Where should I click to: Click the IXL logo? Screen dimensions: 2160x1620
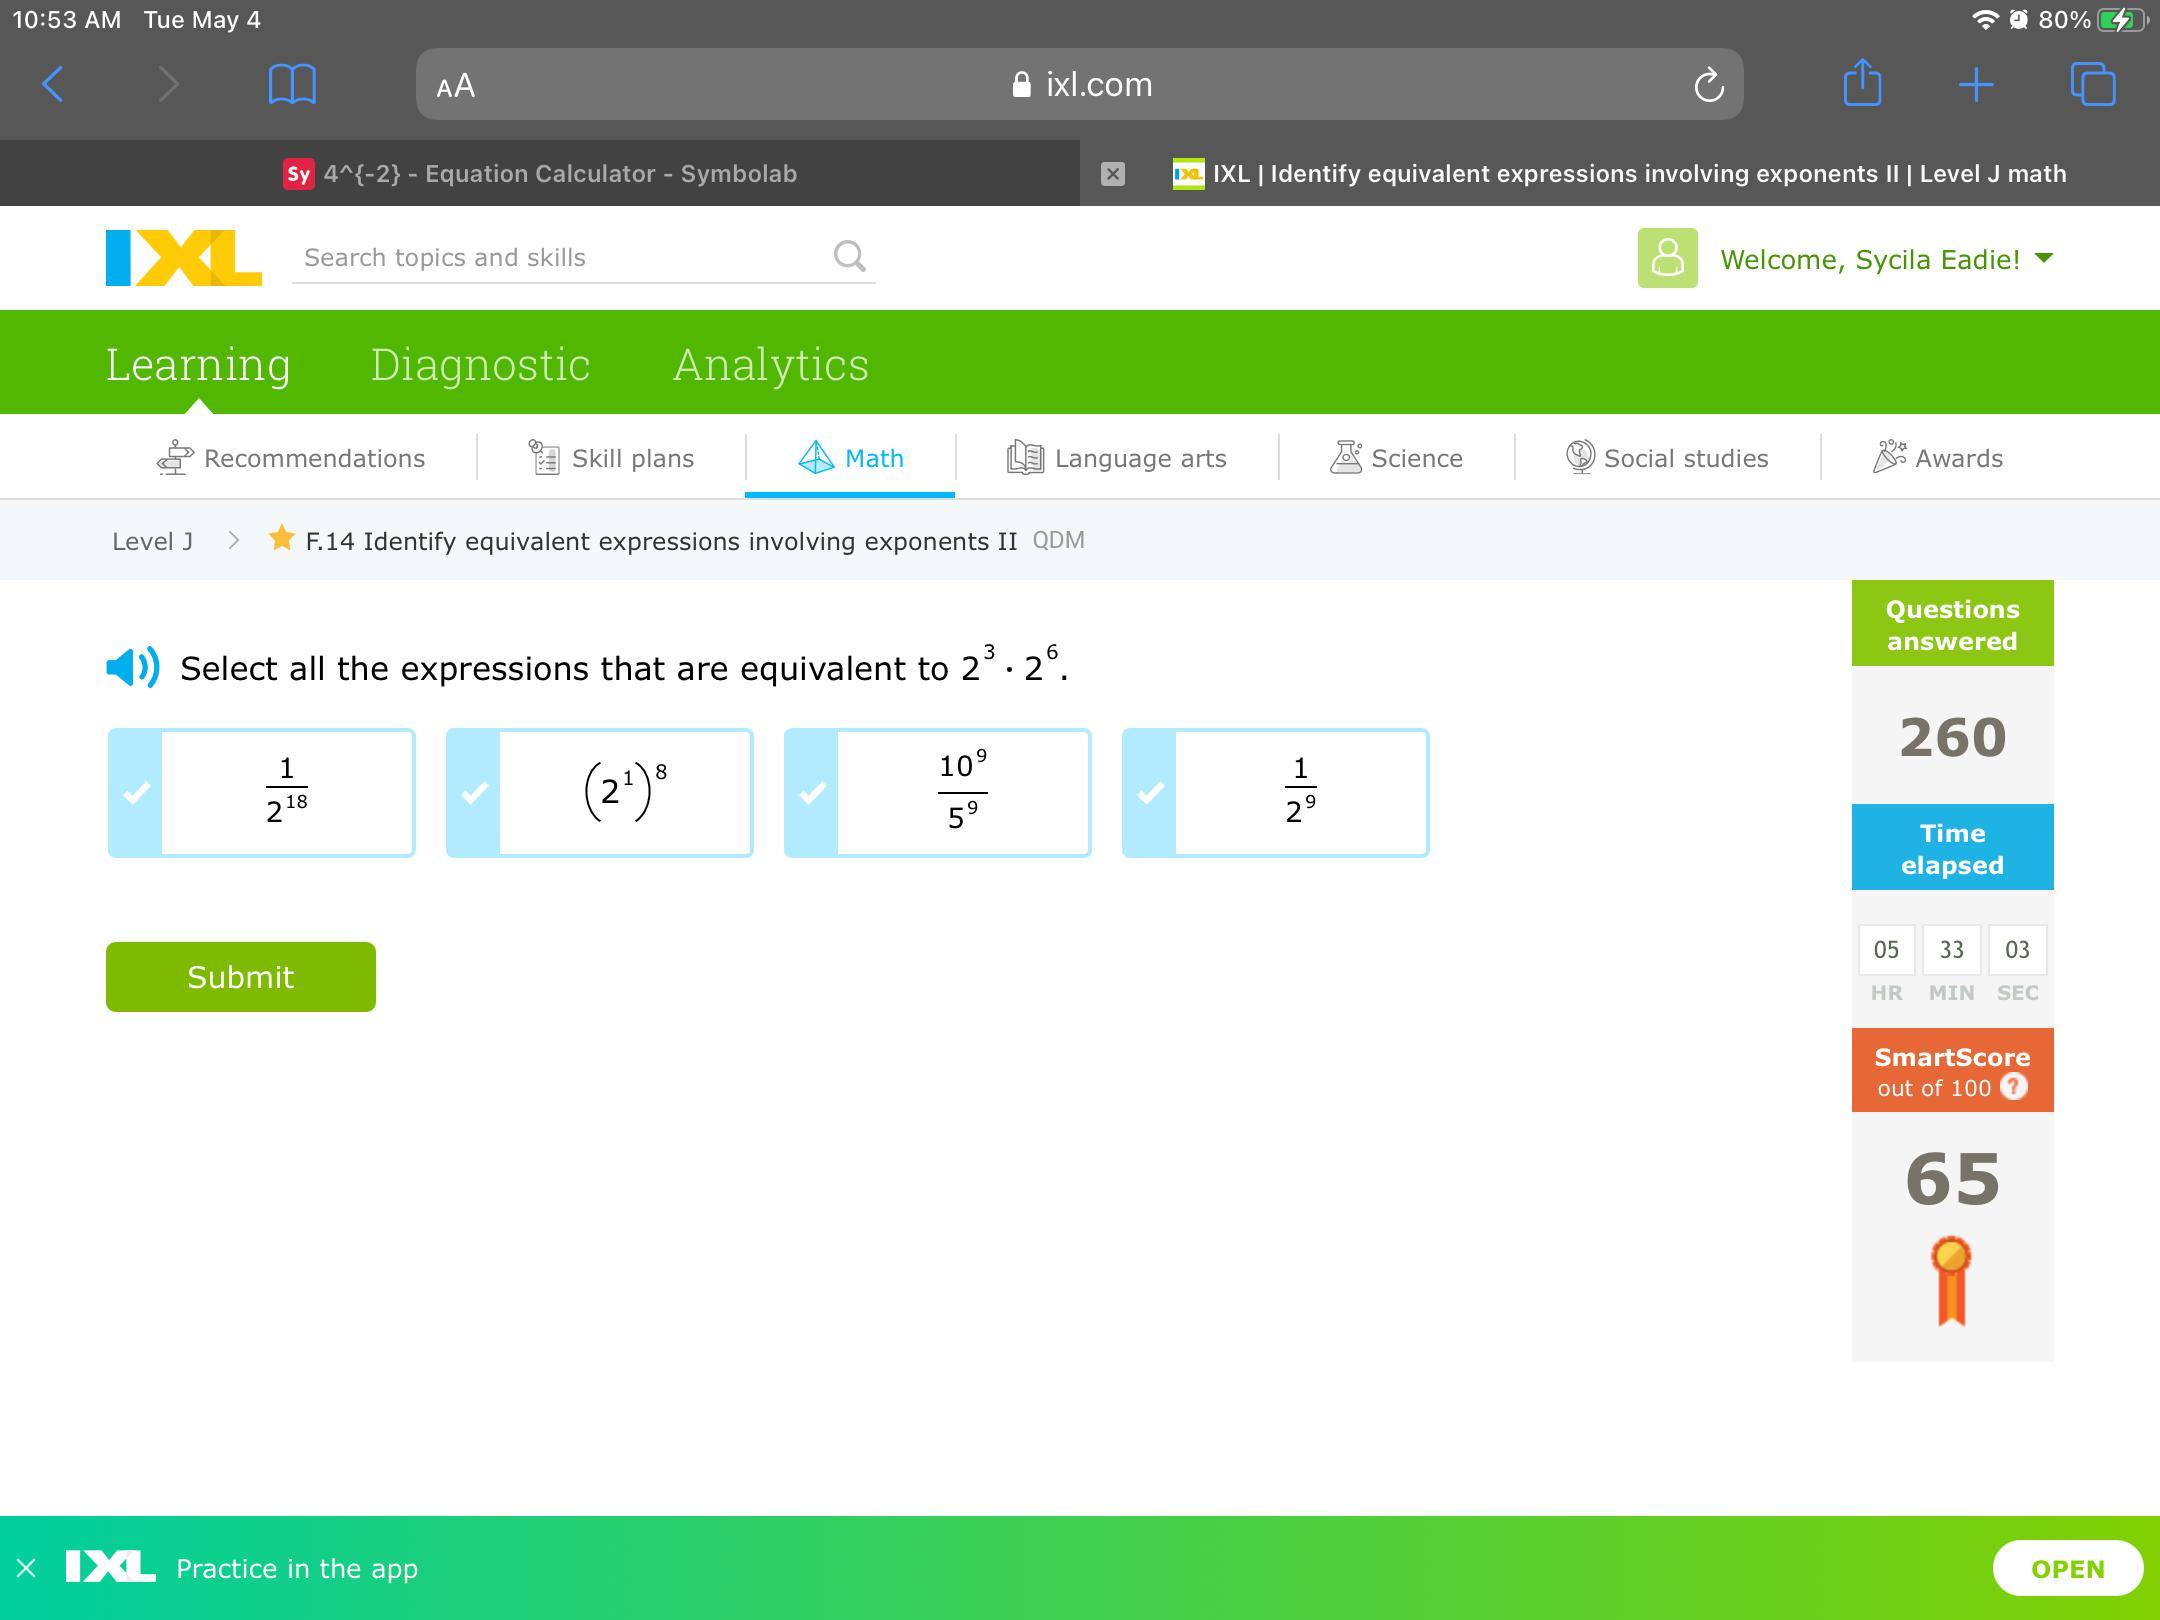[184, 258]
